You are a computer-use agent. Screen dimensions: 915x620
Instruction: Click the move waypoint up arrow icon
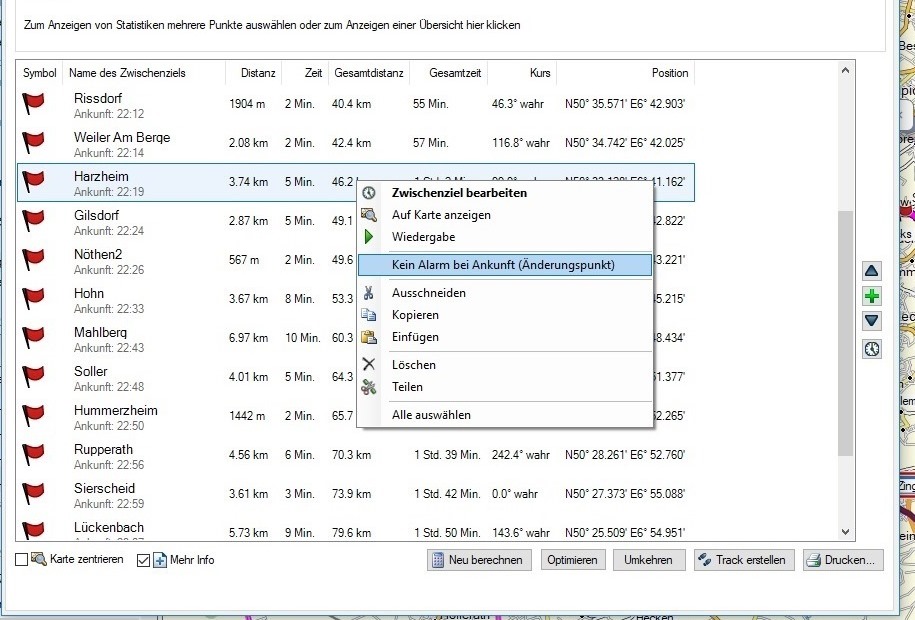coord(872,271)
